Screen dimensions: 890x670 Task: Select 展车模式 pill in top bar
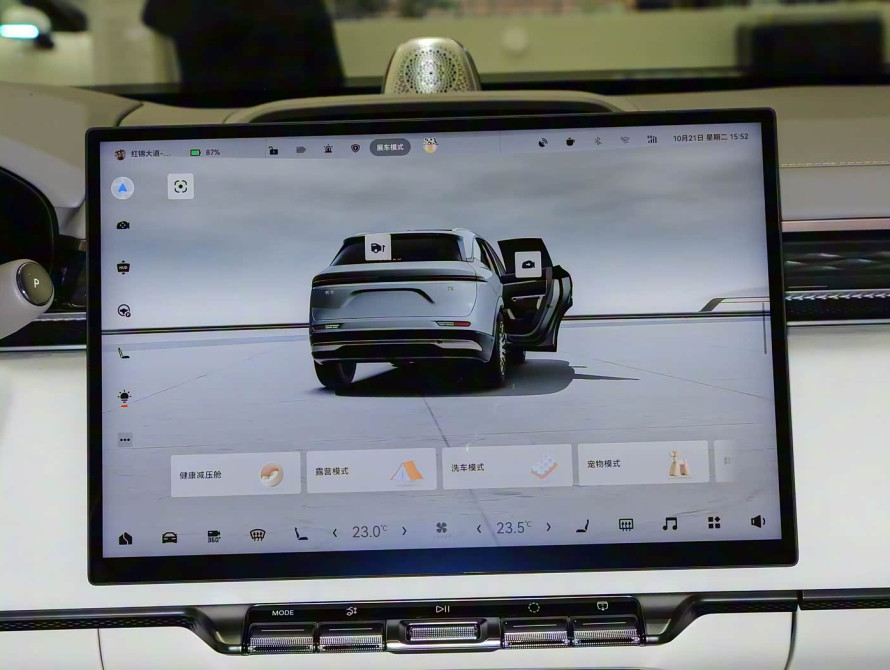click(390, 147)
